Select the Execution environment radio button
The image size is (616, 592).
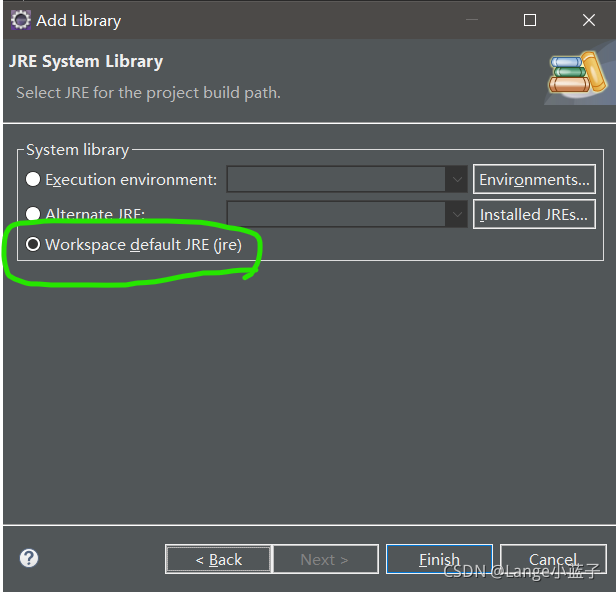coord(33,180)
